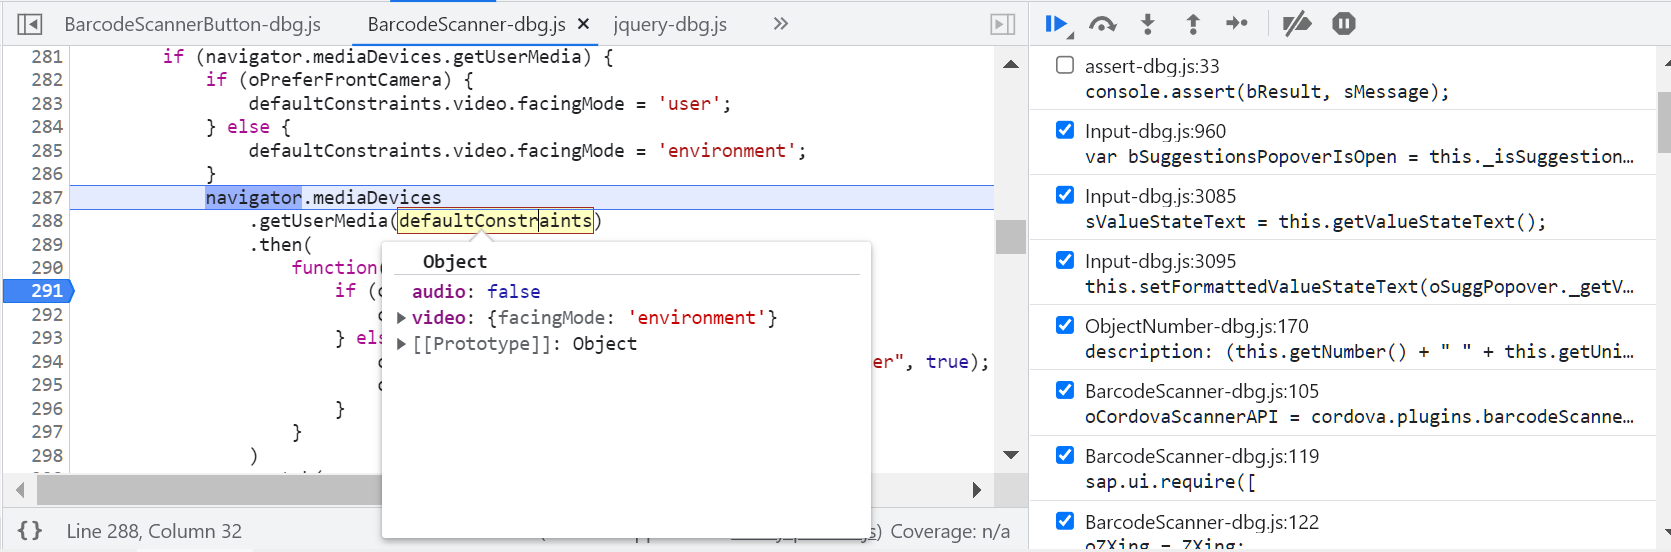Click the editor vertical scrollbar thumb
Screen dimensions: 1671x552
[x=1011, y=237]
